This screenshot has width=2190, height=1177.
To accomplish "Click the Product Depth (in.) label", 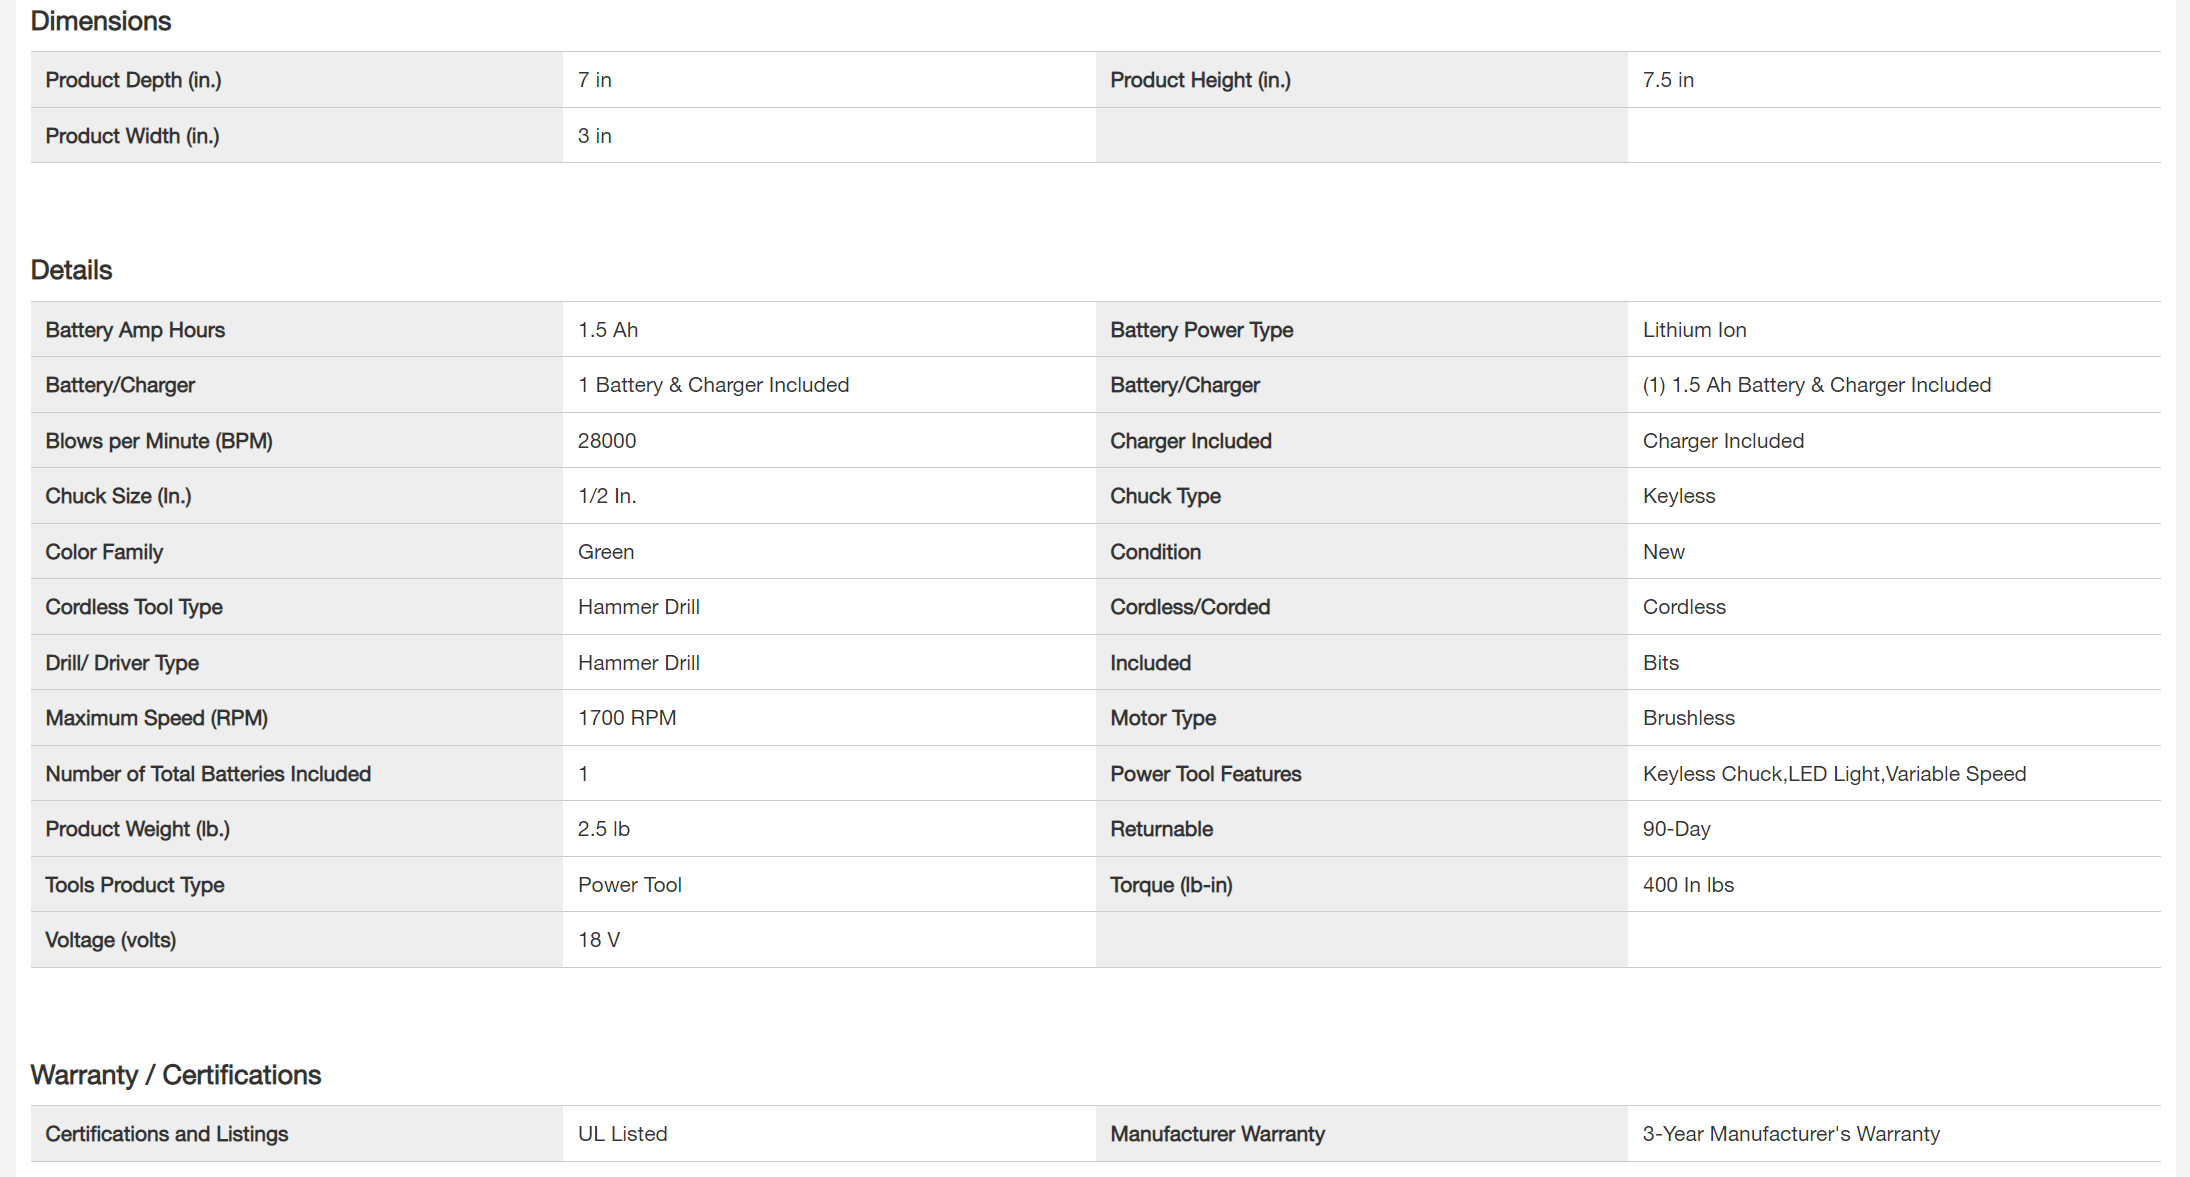I will point(133,80).
